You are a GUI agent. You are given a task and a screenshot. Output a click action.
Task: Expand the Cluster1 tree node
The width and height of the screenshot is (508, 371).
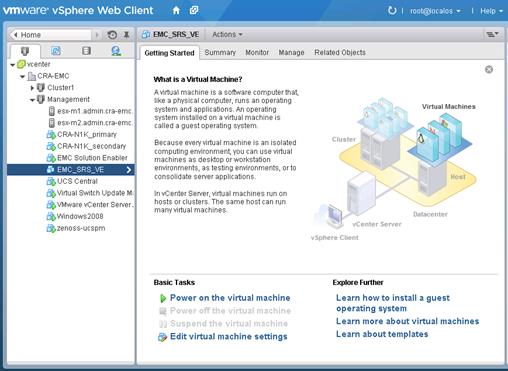pos(32,88)
